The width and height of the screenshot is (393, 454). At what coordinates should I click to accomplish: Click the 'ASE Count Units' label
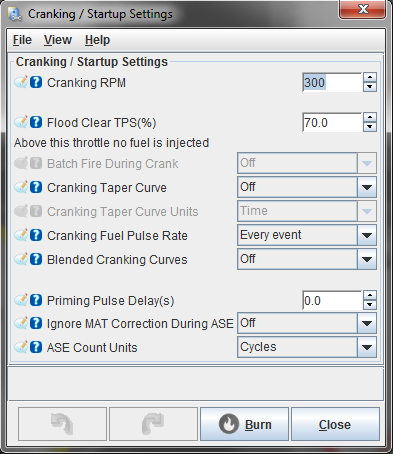[92, 347]
